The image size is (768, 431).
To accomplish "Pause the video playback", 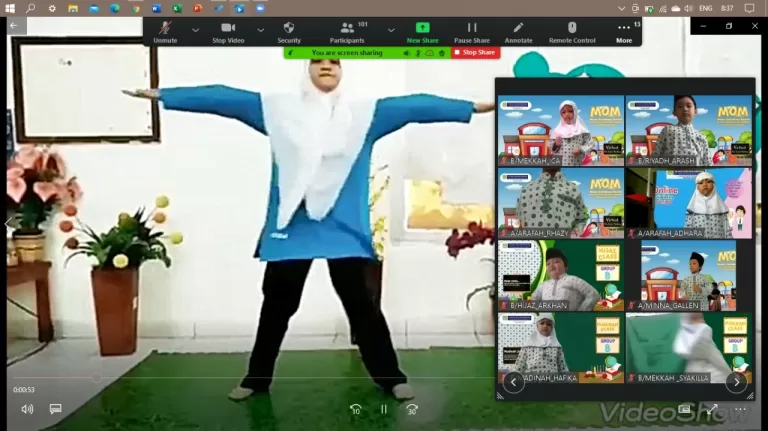I will (384, 409).
